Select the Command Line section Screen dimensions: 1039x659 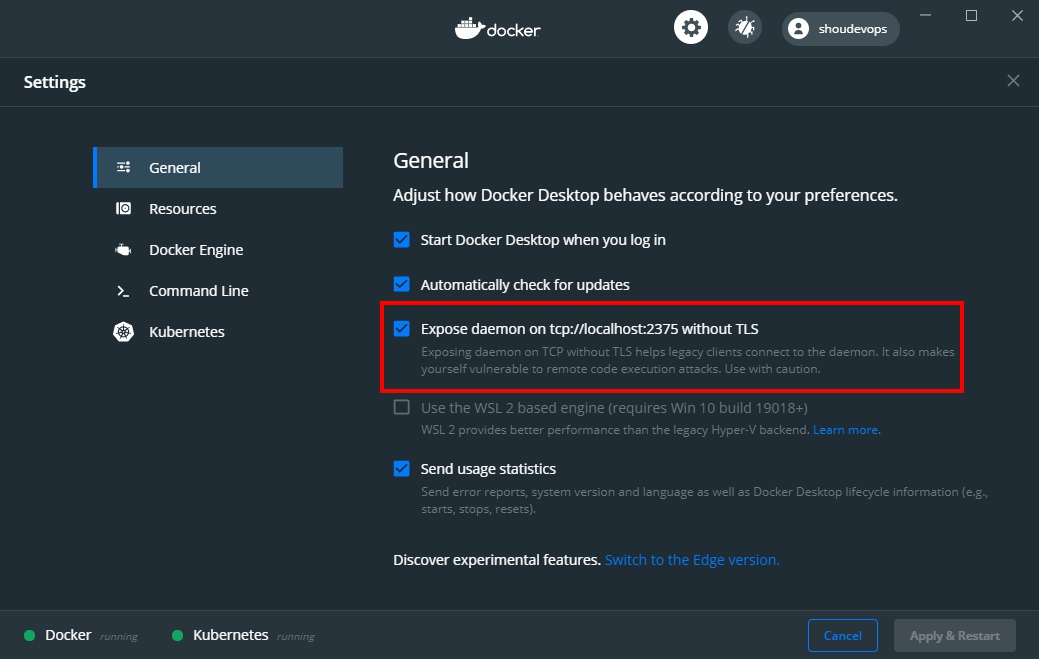pos(219,291)
